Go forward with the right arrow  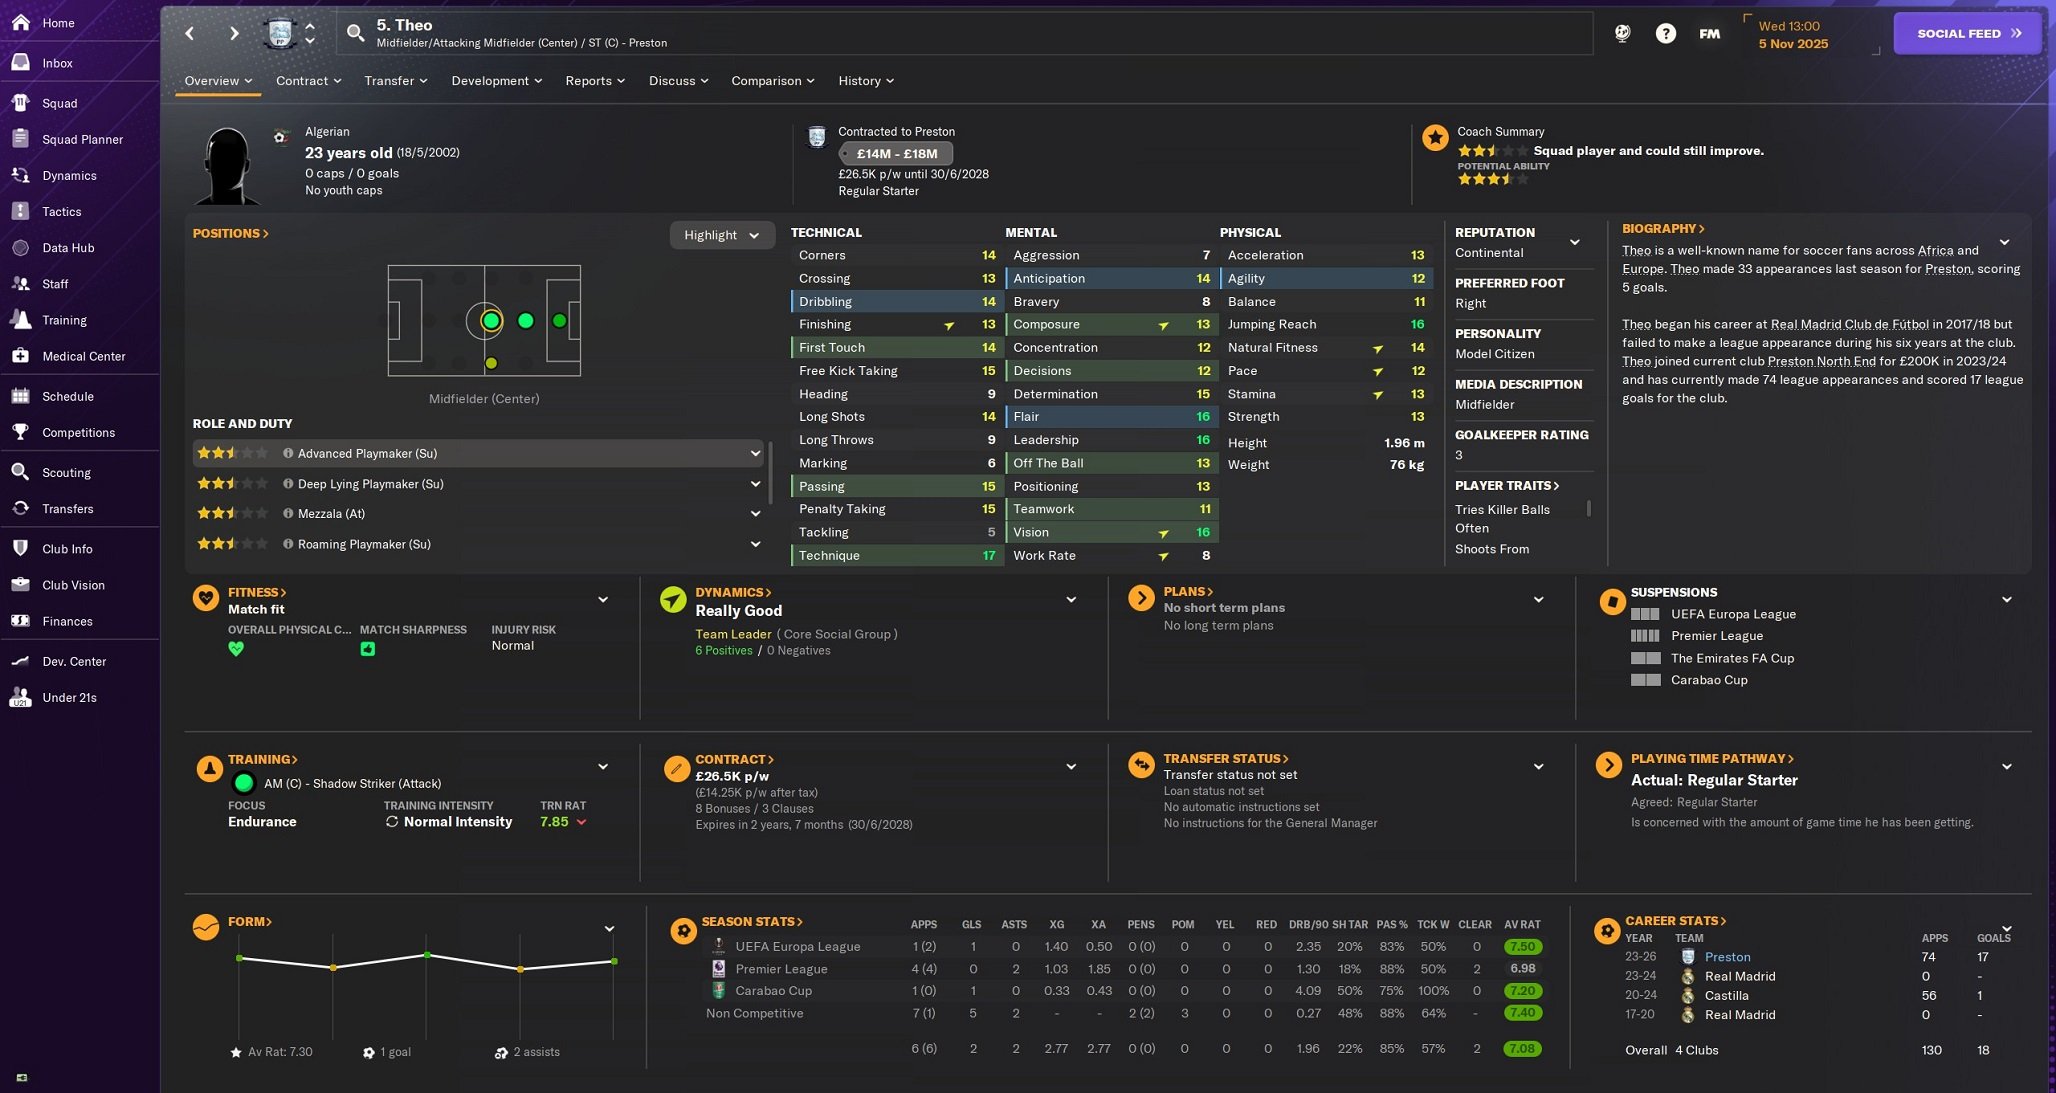coord(233,33)
